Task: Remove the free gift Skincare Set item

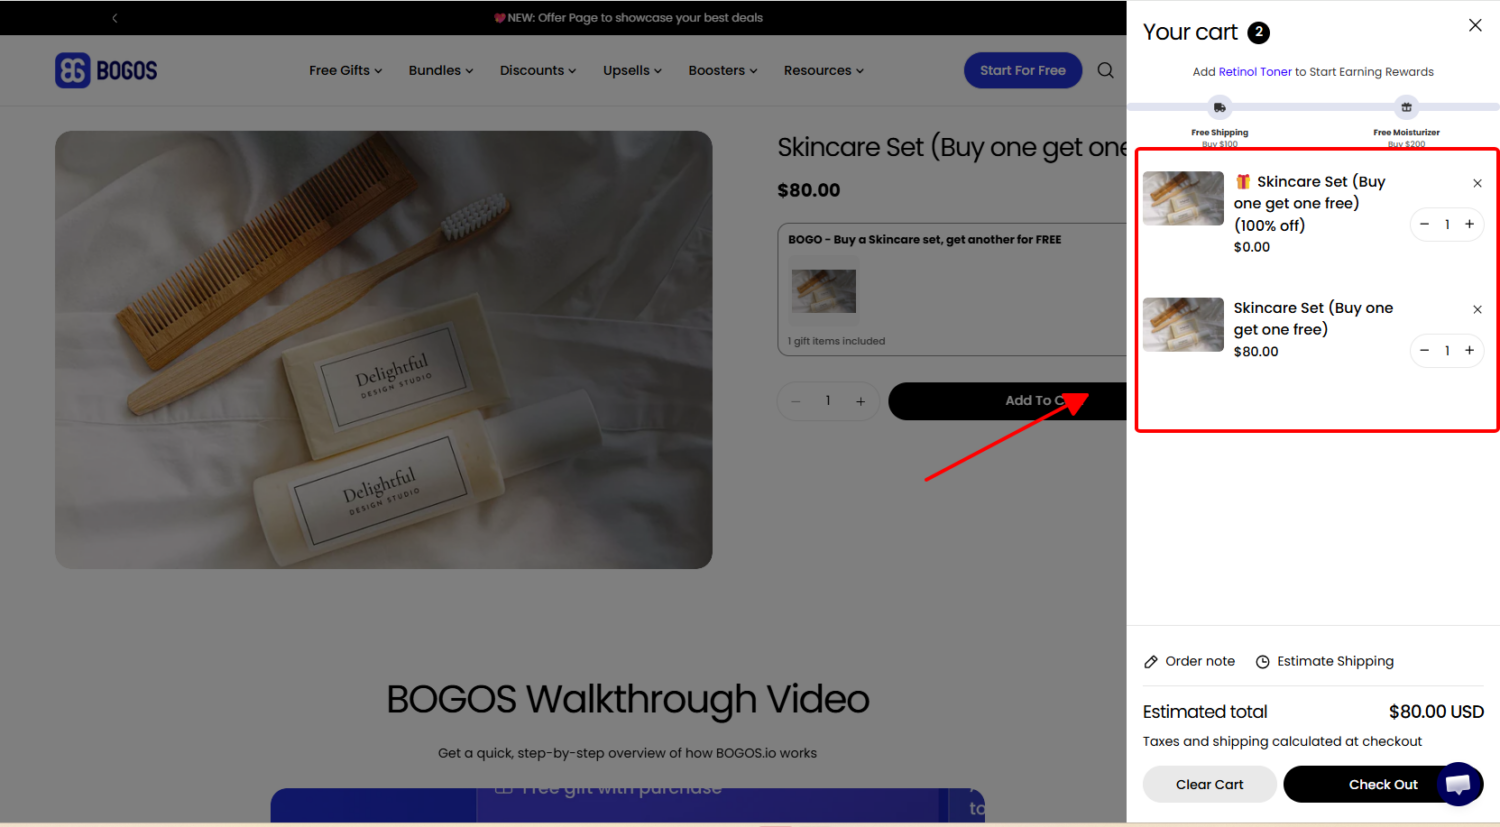Action: pos(1477,183)
